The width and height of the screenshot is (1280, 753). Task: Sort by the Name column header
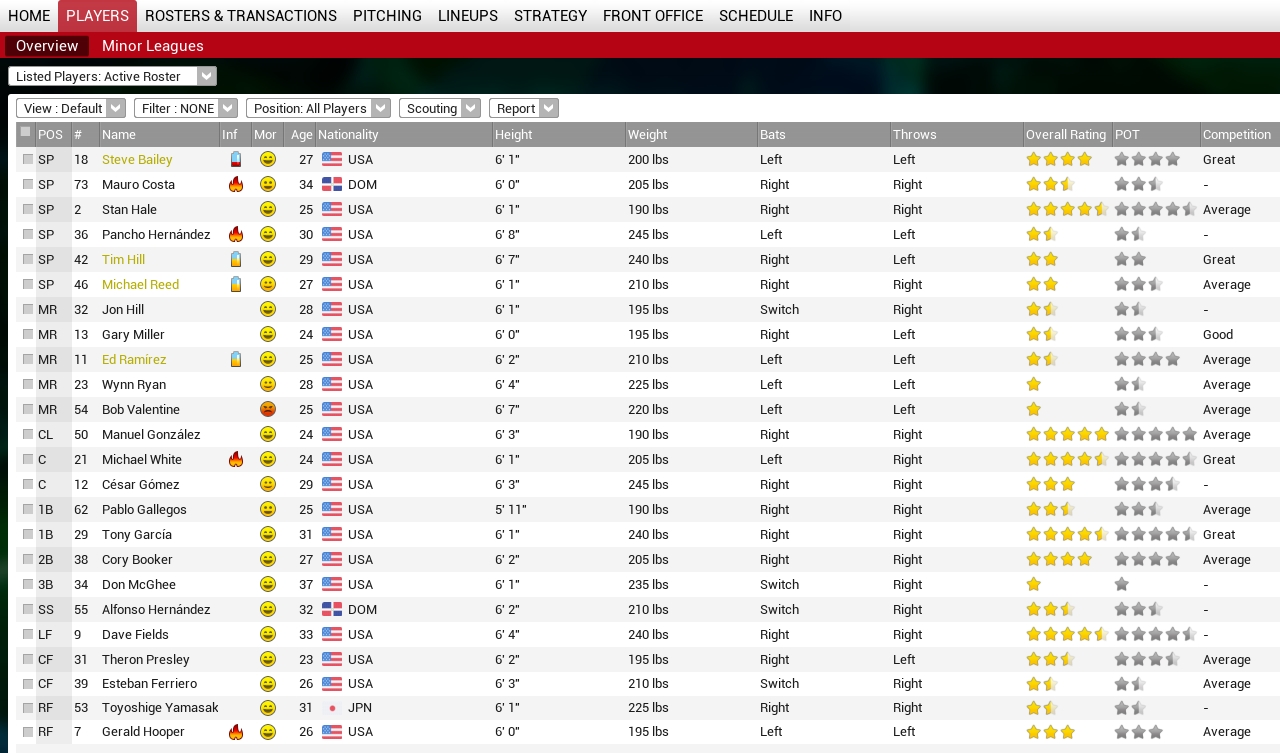point(159,134)
